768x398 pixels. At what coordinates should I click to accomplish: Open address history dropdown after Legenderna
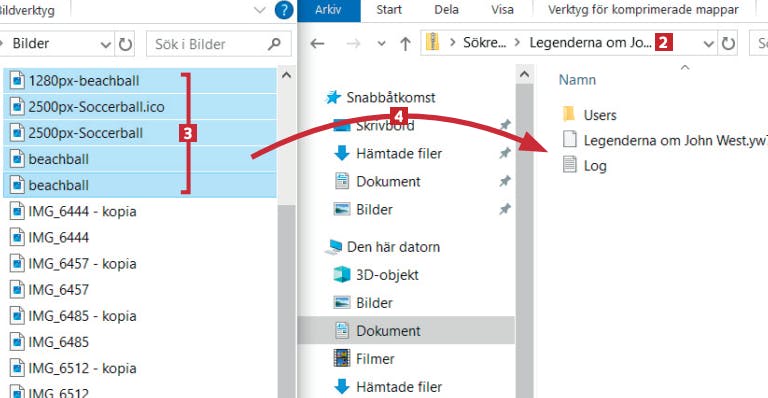pyautogui.click(x=708, y=44)
